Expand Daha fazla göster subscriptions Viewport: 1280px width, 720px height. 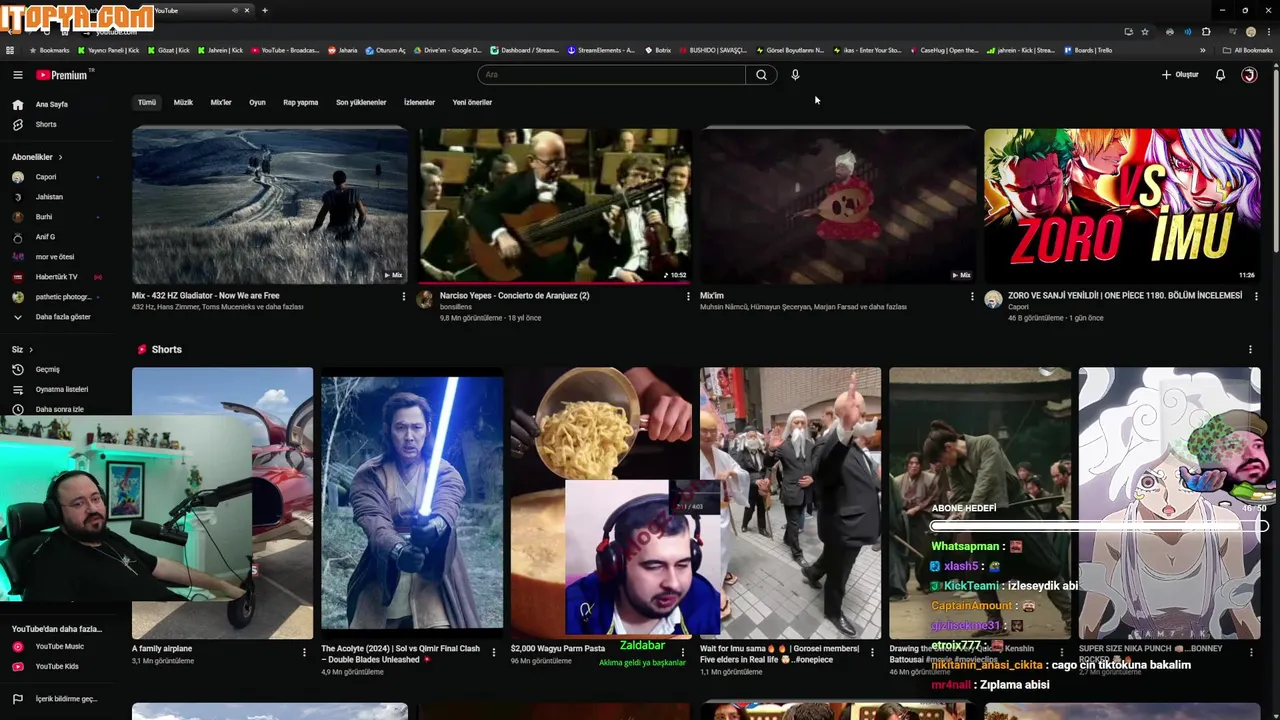62,317
